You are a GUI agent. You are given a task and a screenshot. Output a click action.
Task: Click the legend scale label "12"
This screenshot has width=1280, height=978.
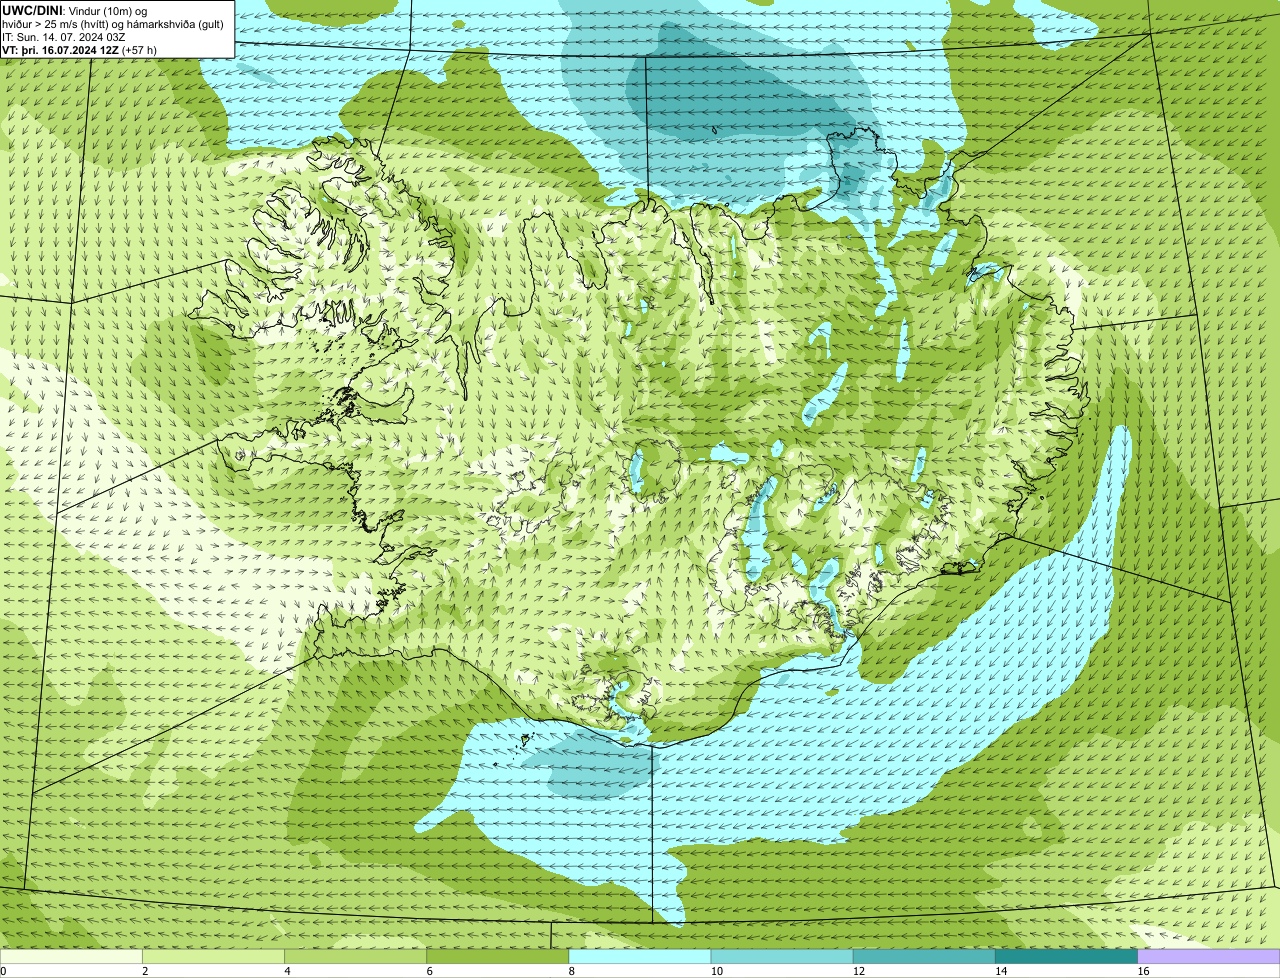pyautogui.click(x=858, y=971)
